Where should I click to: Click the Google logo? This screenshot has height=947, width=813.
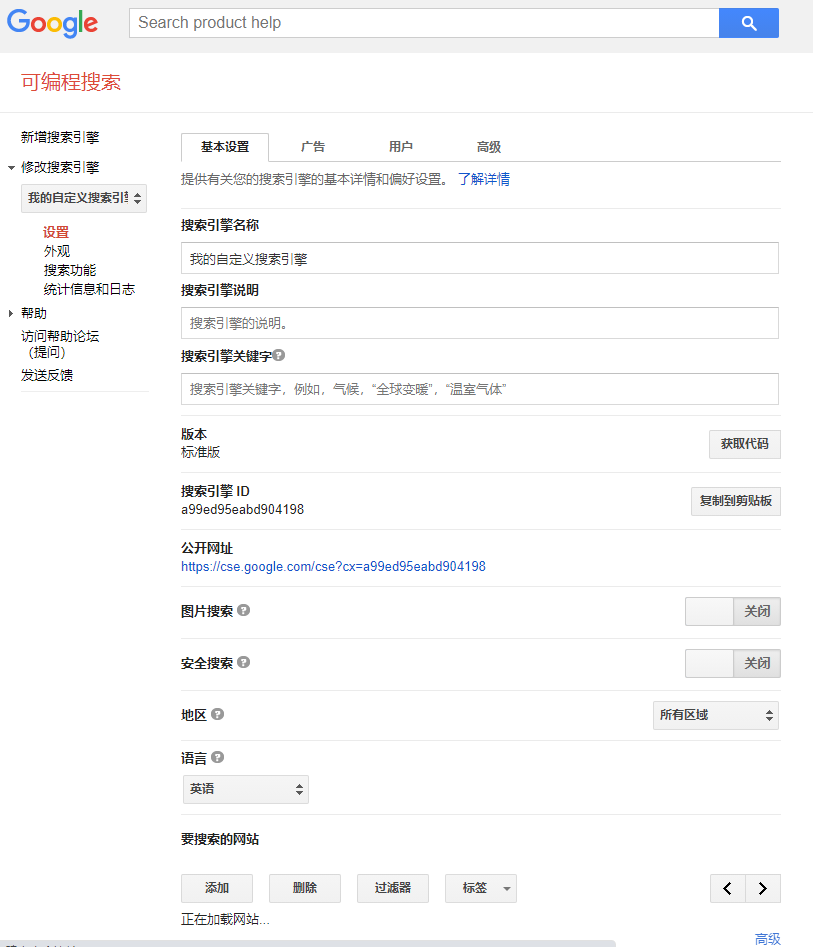pyautogui.click(x=52, y=24)
